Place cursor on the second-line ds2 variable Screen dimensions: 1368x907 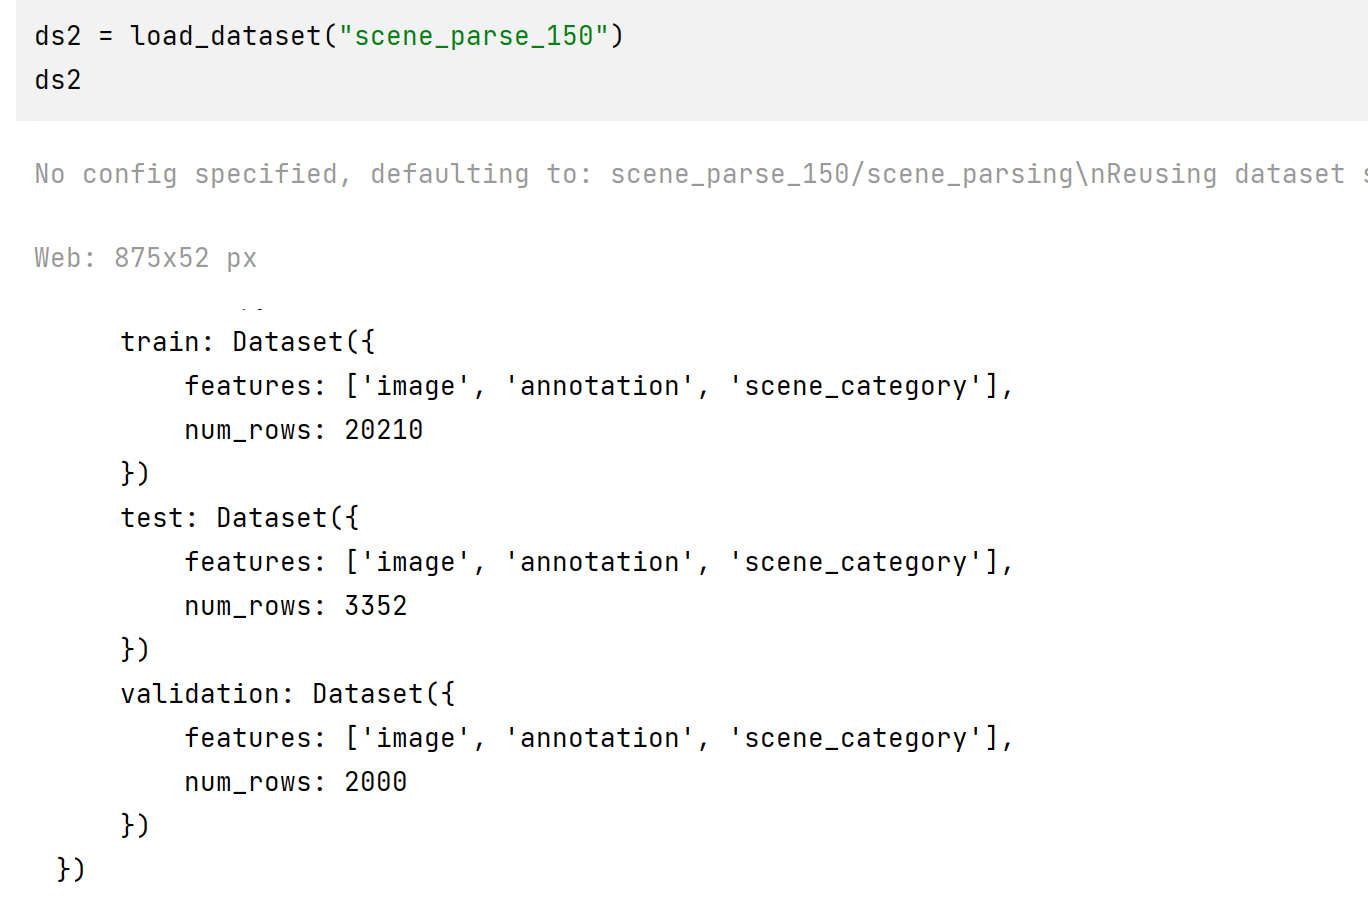pos(58,80)
